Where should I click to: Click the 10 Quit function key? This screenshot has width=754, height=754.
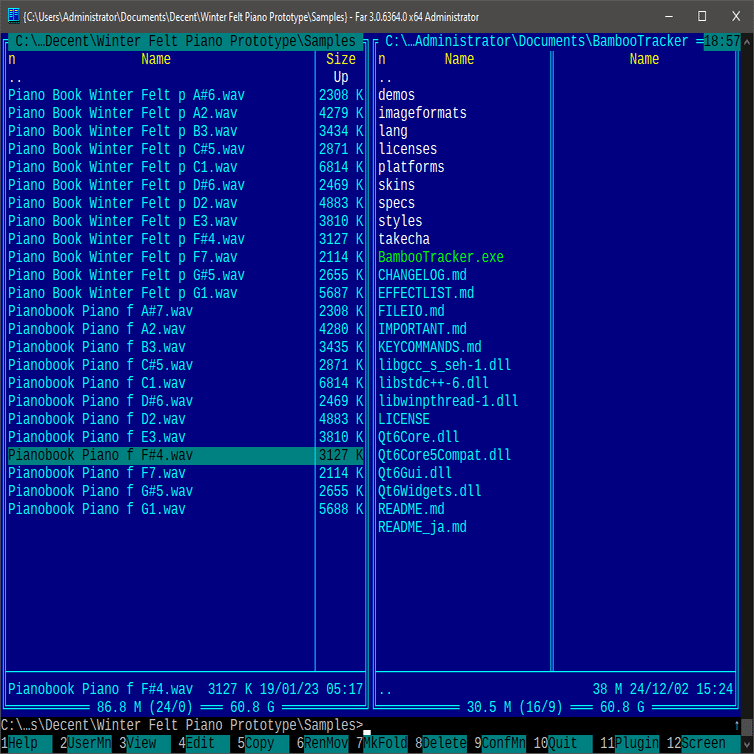point(563,742)
